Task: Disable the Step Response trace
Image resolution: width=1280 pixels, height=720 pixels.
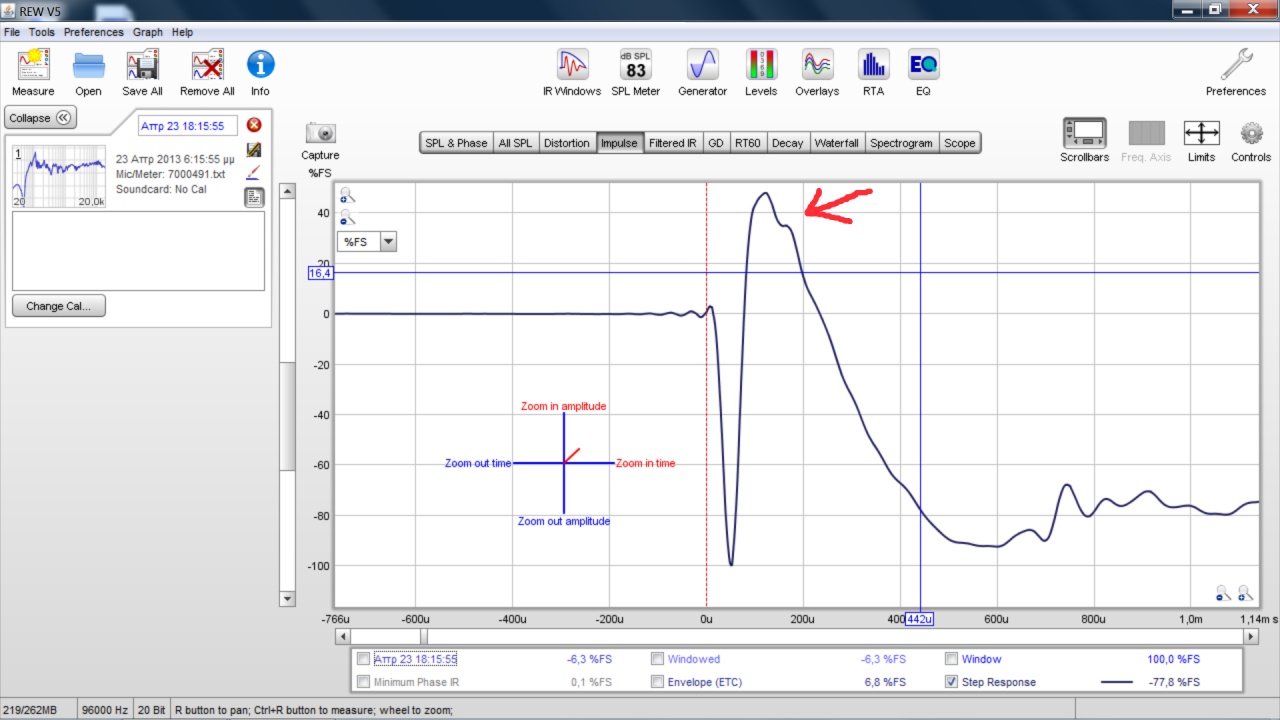Action: (952, 682)
